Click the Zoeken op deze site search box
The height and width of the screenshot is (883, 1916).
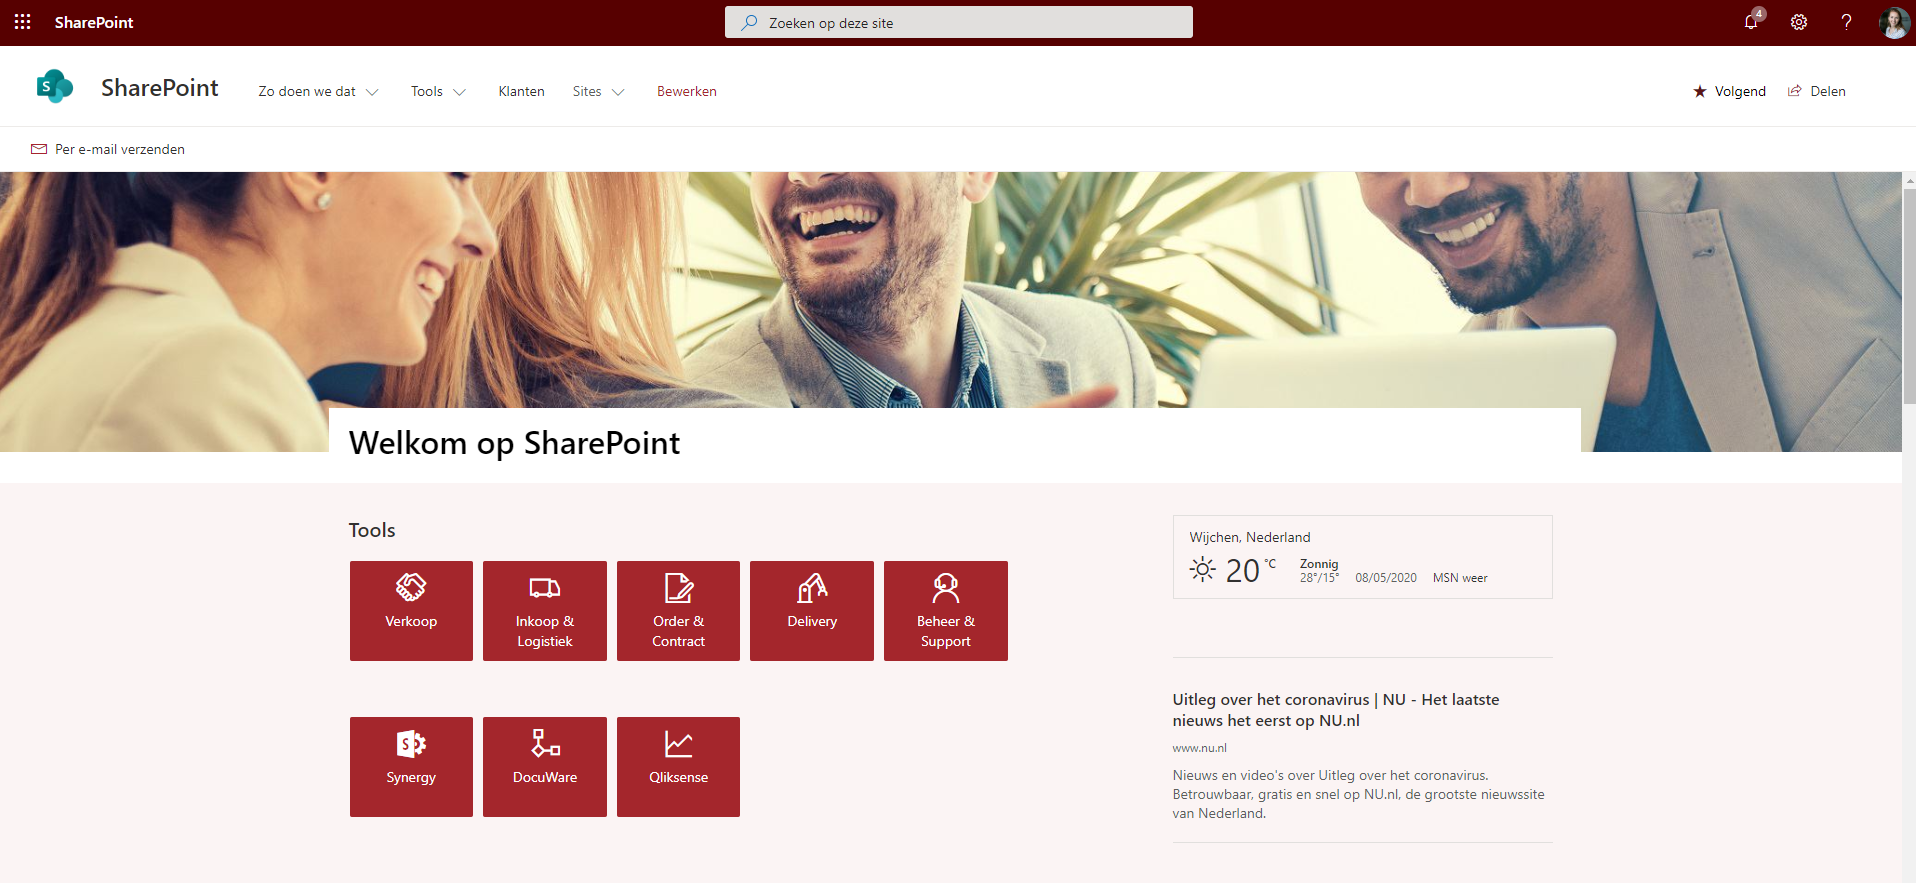coord(958,22)
